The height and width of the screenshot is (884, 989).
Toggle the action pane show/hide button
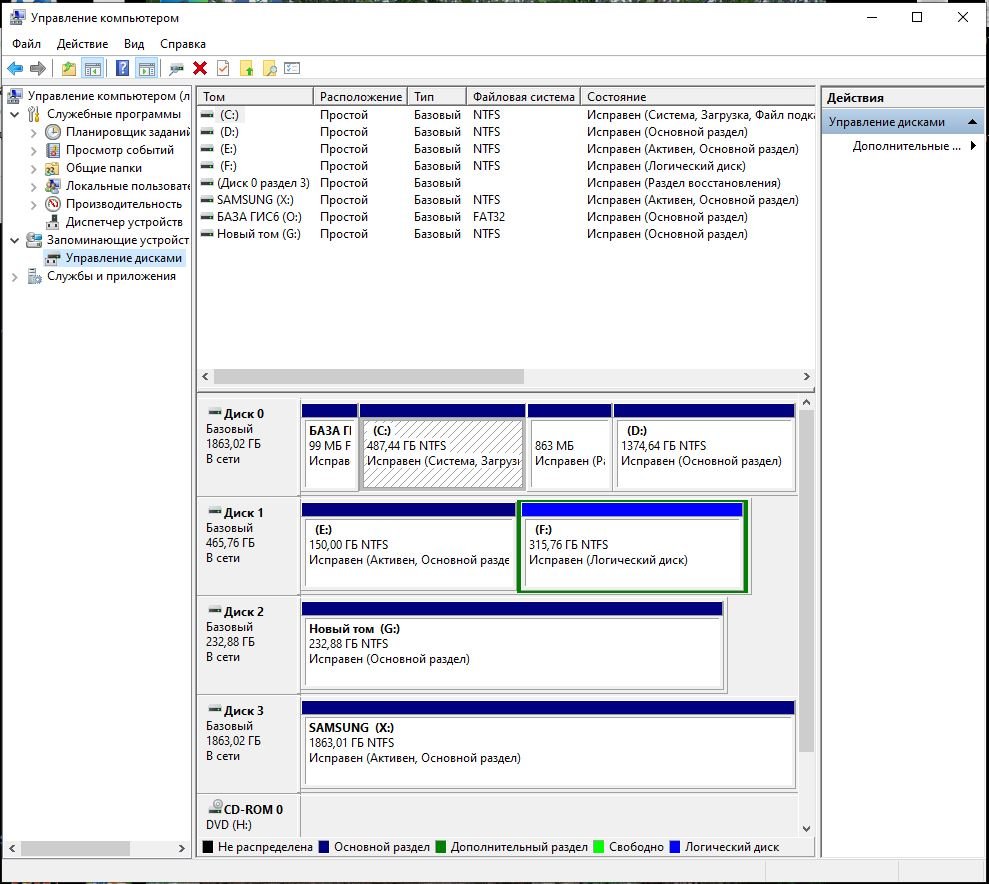pyautogui.click(x=146, y=68)
